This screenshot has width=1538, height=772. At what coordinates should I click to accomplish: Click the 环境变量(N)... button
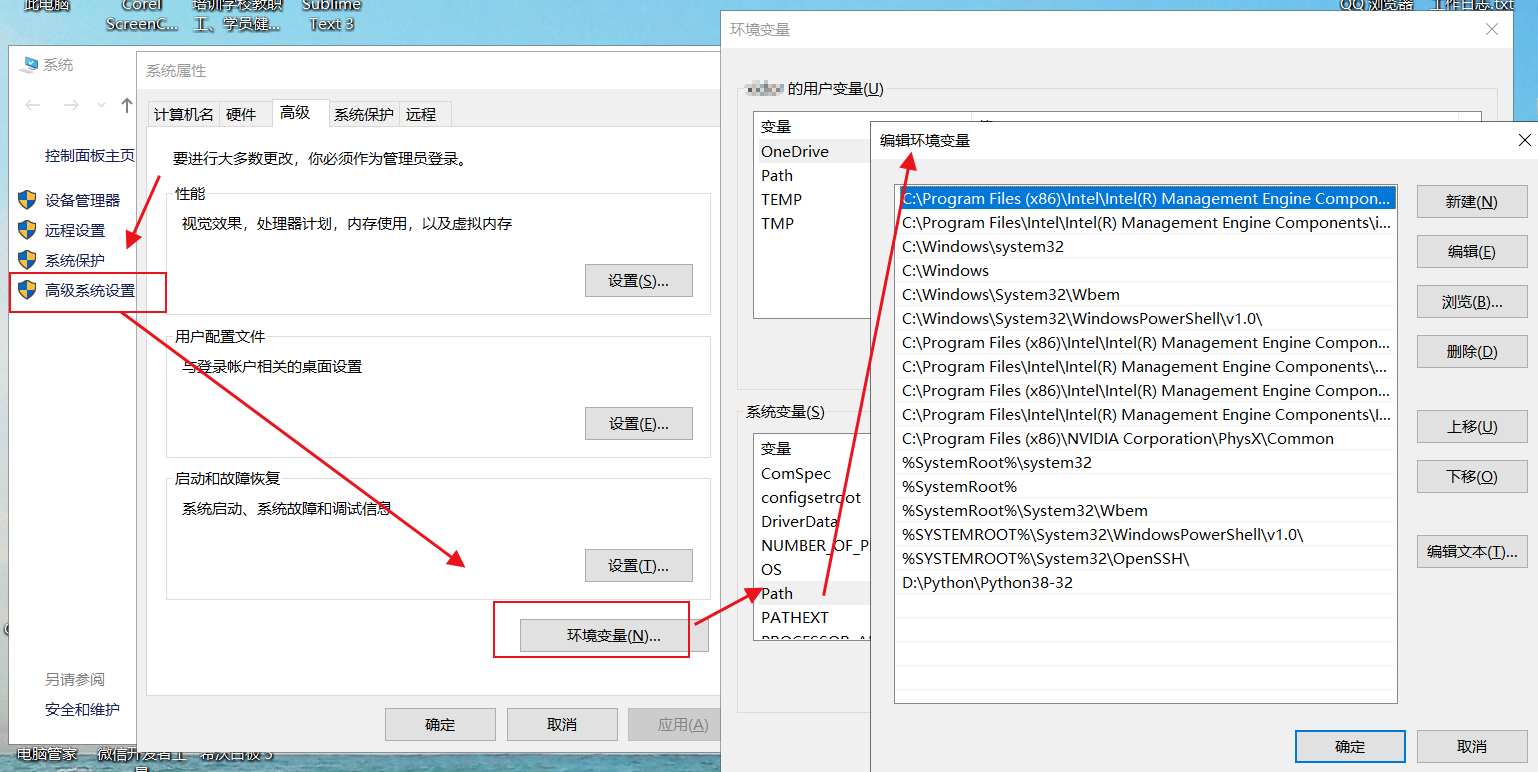pyautogui.click(x=614, y=636)
